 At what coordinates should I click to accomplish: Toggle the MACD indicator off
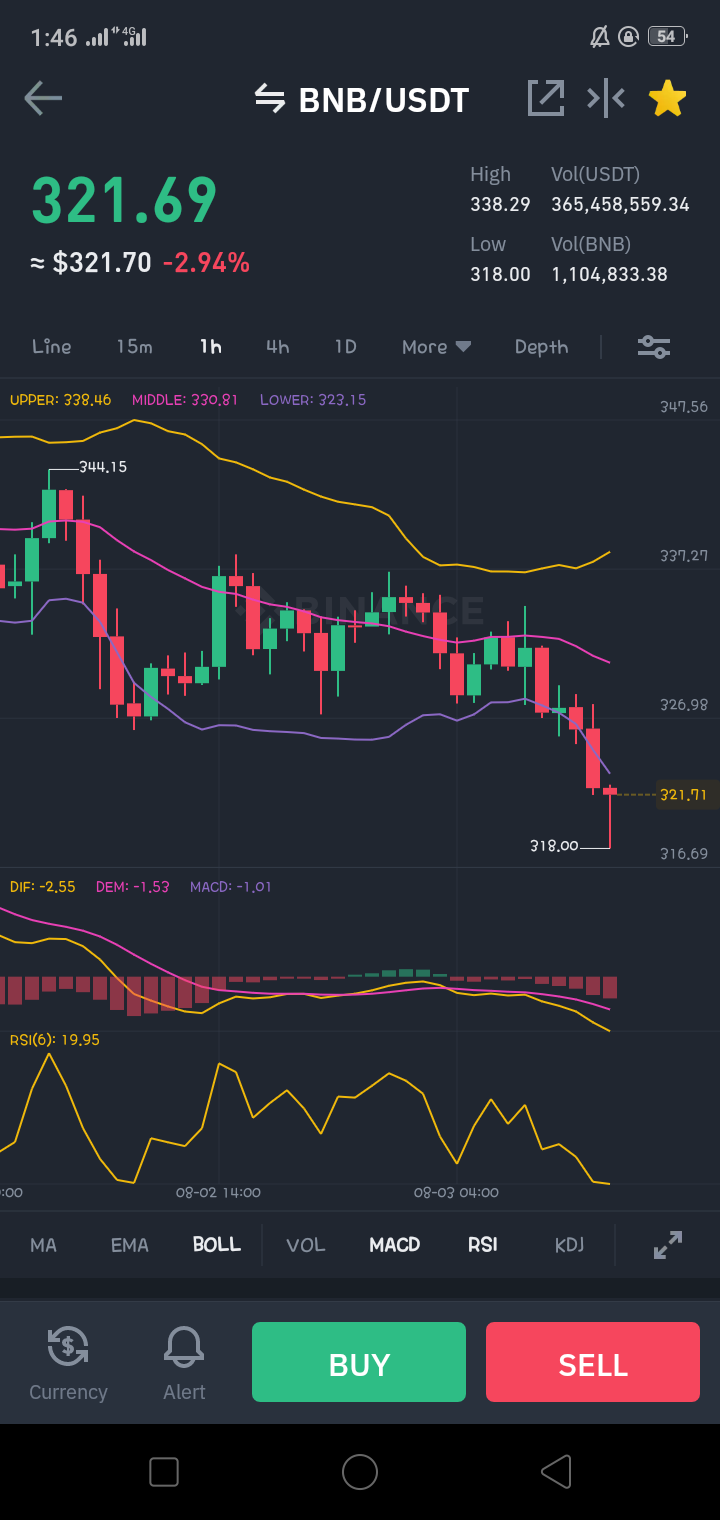pos(395,1245)
